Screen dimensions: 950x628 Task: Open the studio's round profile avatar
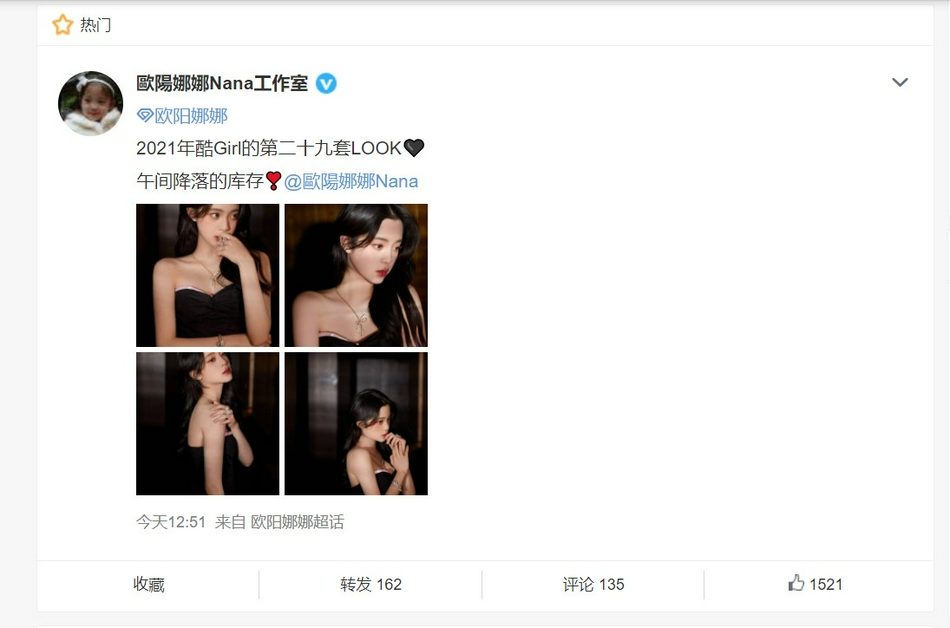point(90,104)
